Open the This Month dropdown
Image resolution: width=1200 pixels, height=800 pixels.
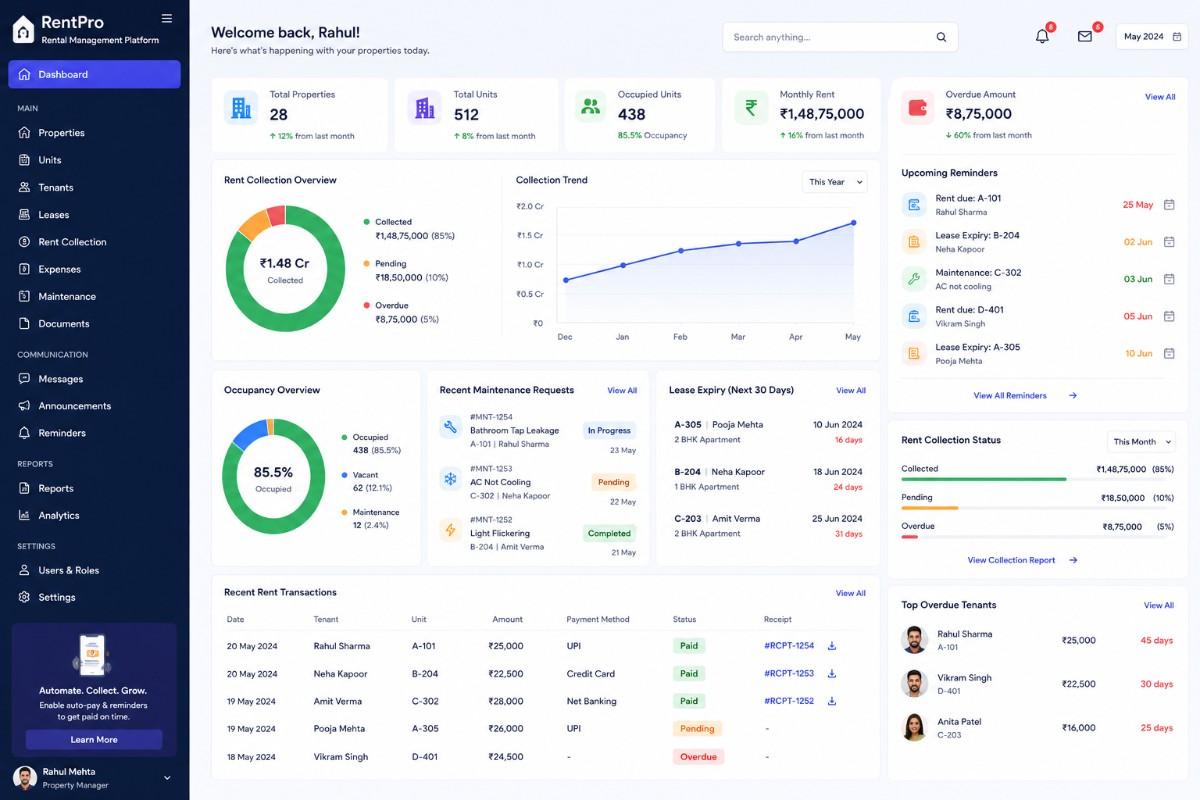(1141, 441)
